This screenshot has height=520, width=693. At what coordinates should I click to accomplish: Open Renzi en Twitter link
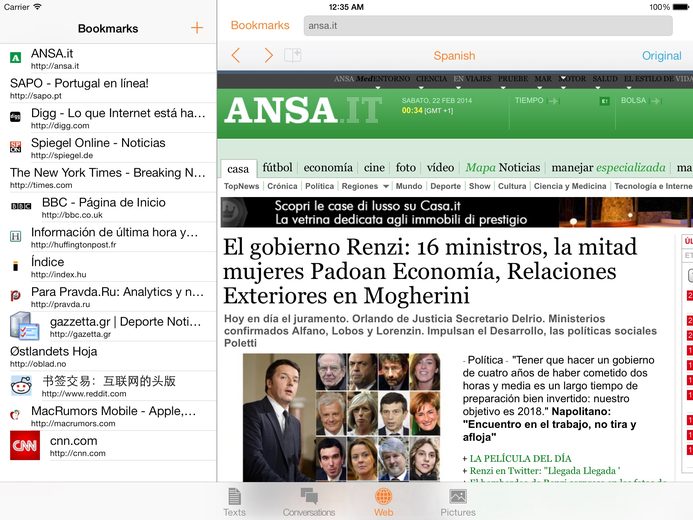click(544, 471)
